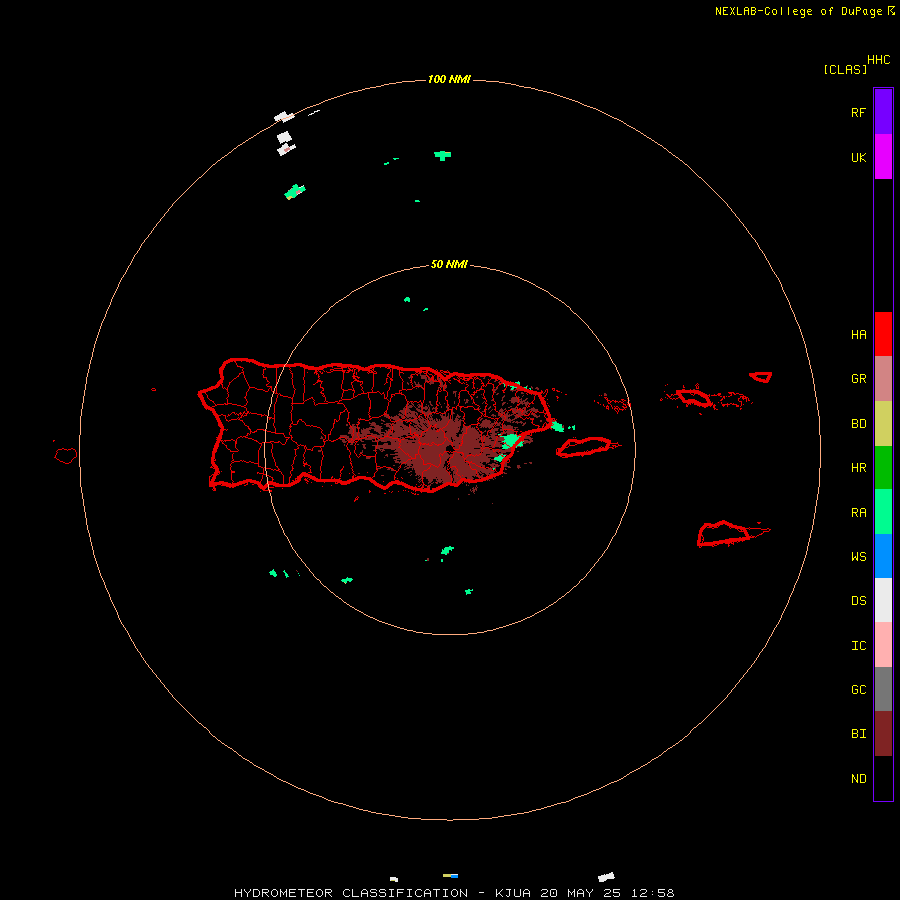Pick the gray GC legend swatch
The height and width of the screenshot is (900, 900).
[883, 689]
